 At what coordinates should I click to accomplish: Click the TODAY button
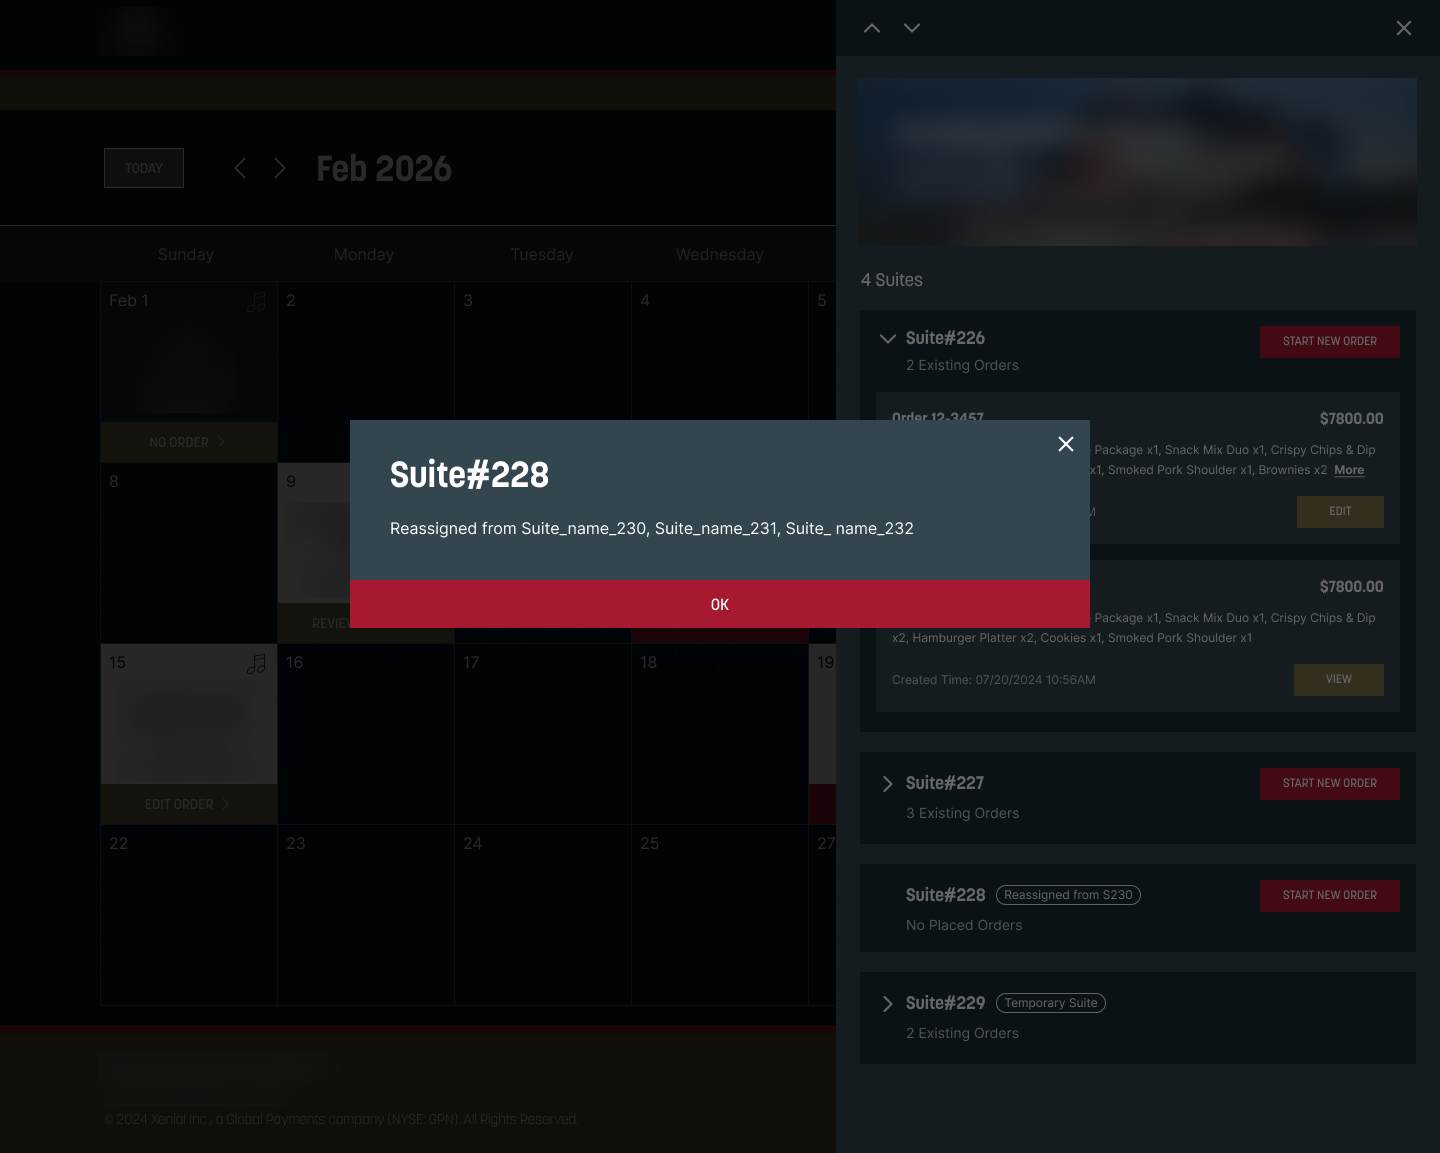143,168
